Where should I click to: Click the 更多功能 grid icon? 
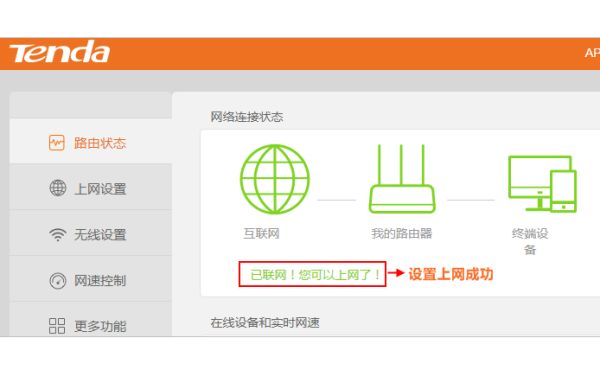pyautogui.click(x=57, y=326)
